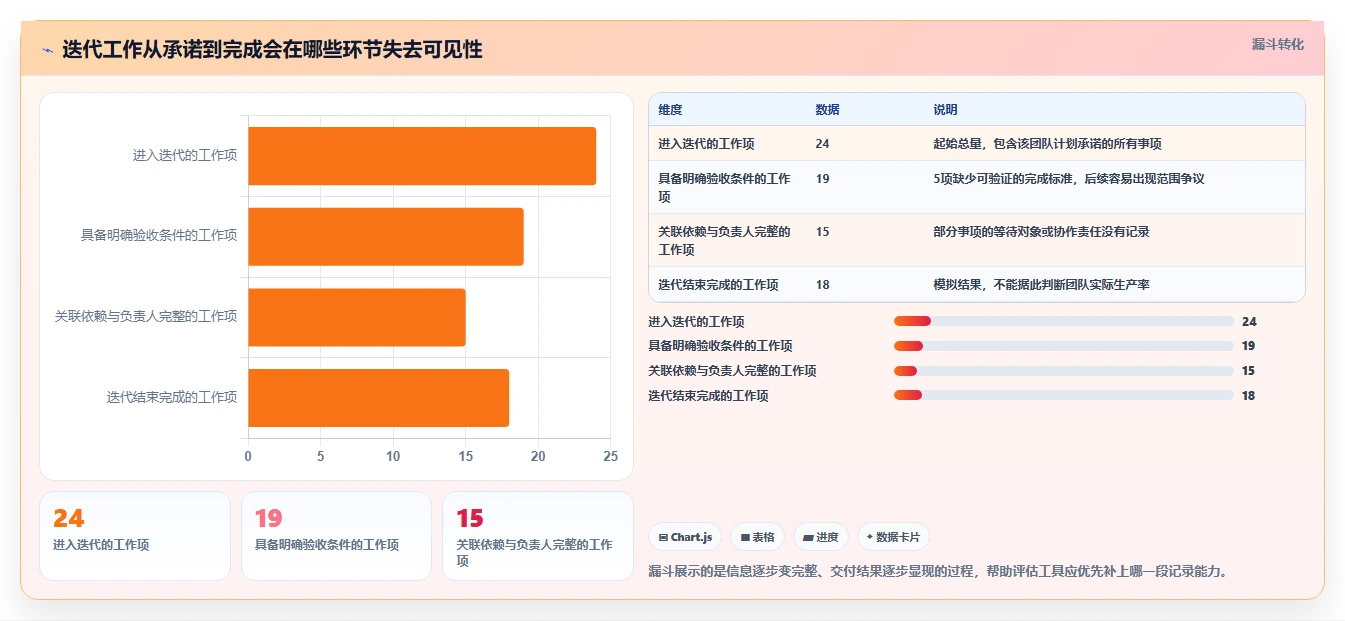Screen dimensions: 1345x621
Task: Click the progress value 15
Action: tap(1249, 371)
